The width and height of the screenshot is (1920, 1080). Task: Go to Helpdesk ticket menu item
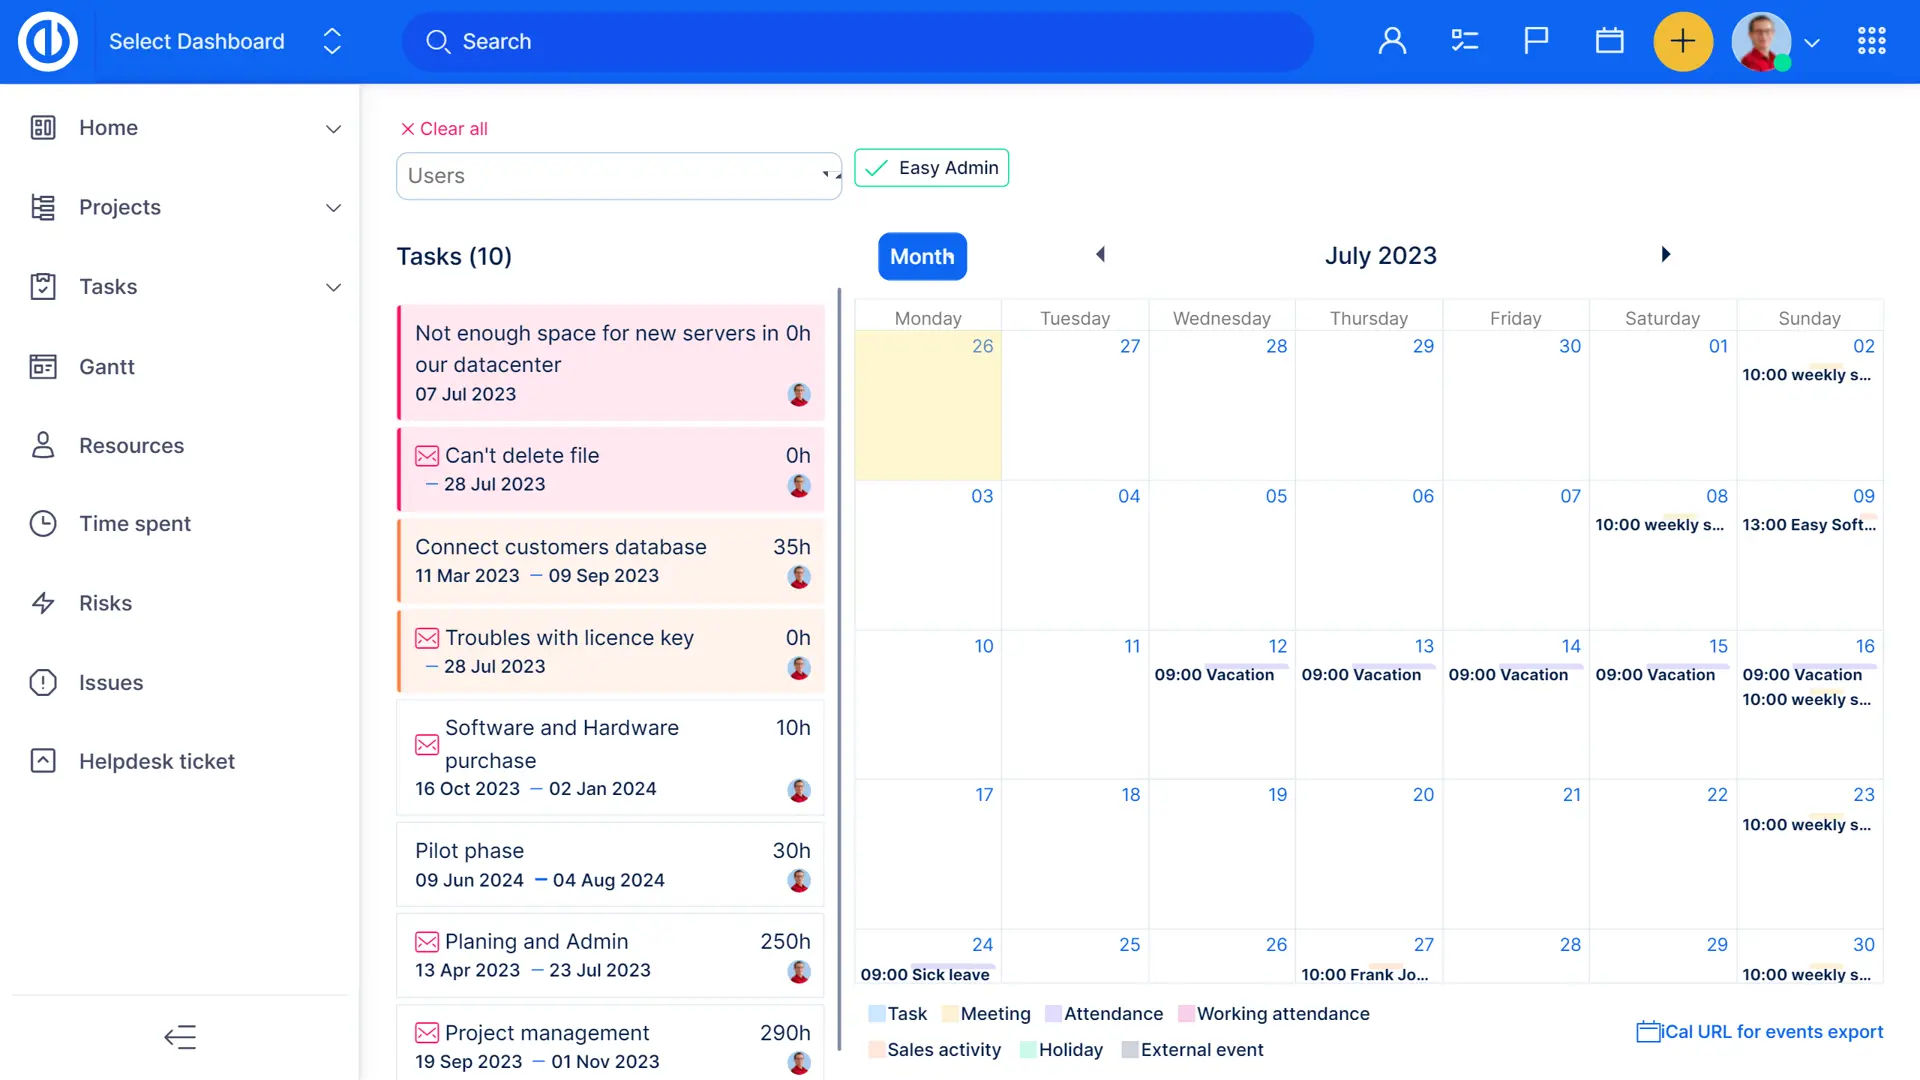(157, 762)
